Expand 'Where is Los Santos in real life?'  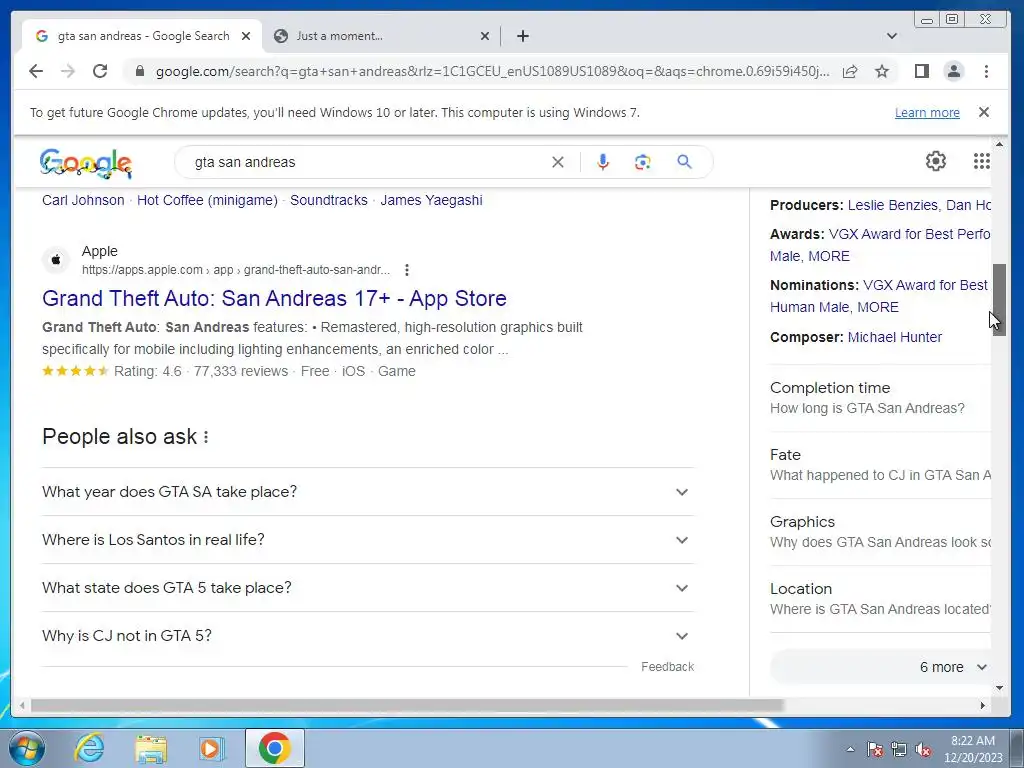point(368,540)
